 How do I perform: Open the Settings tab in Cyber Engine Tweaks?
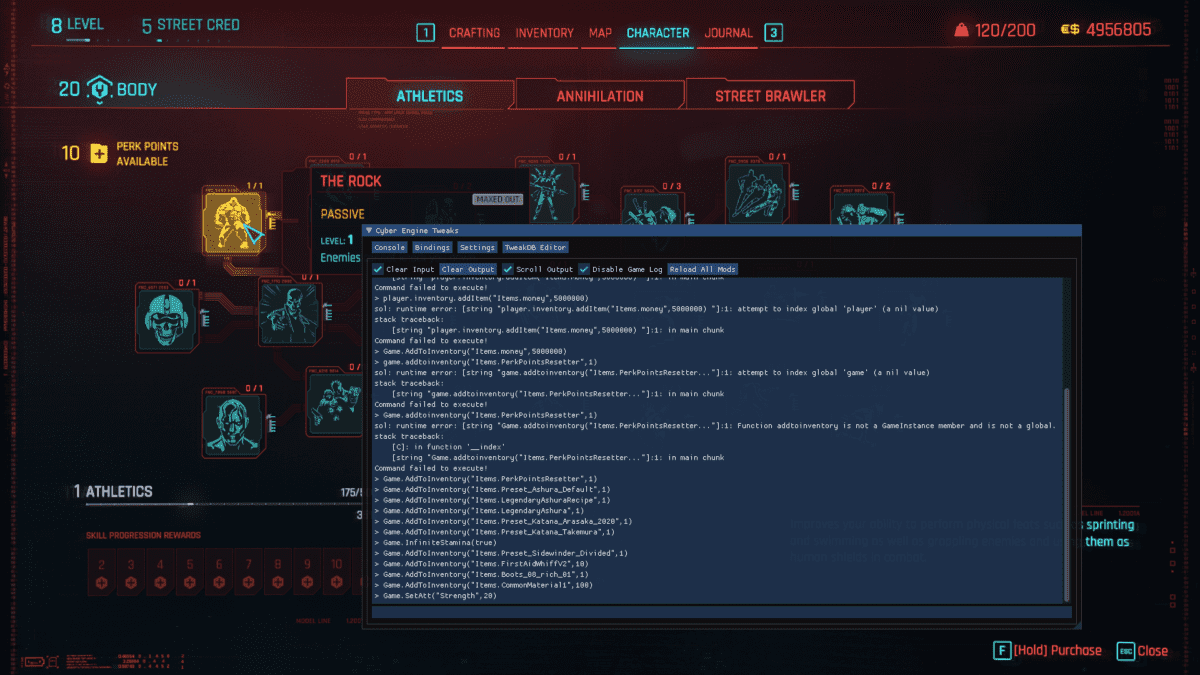coord(477,247)
